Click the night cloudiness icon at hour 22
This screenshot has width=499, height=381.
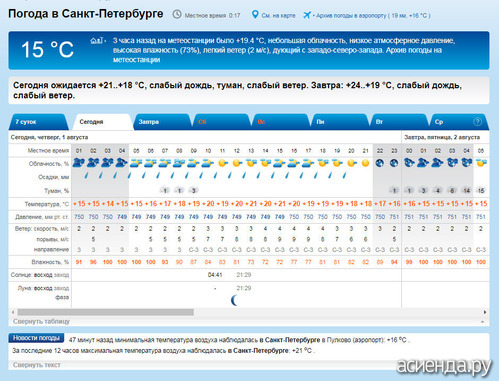(x=380, y=163)
